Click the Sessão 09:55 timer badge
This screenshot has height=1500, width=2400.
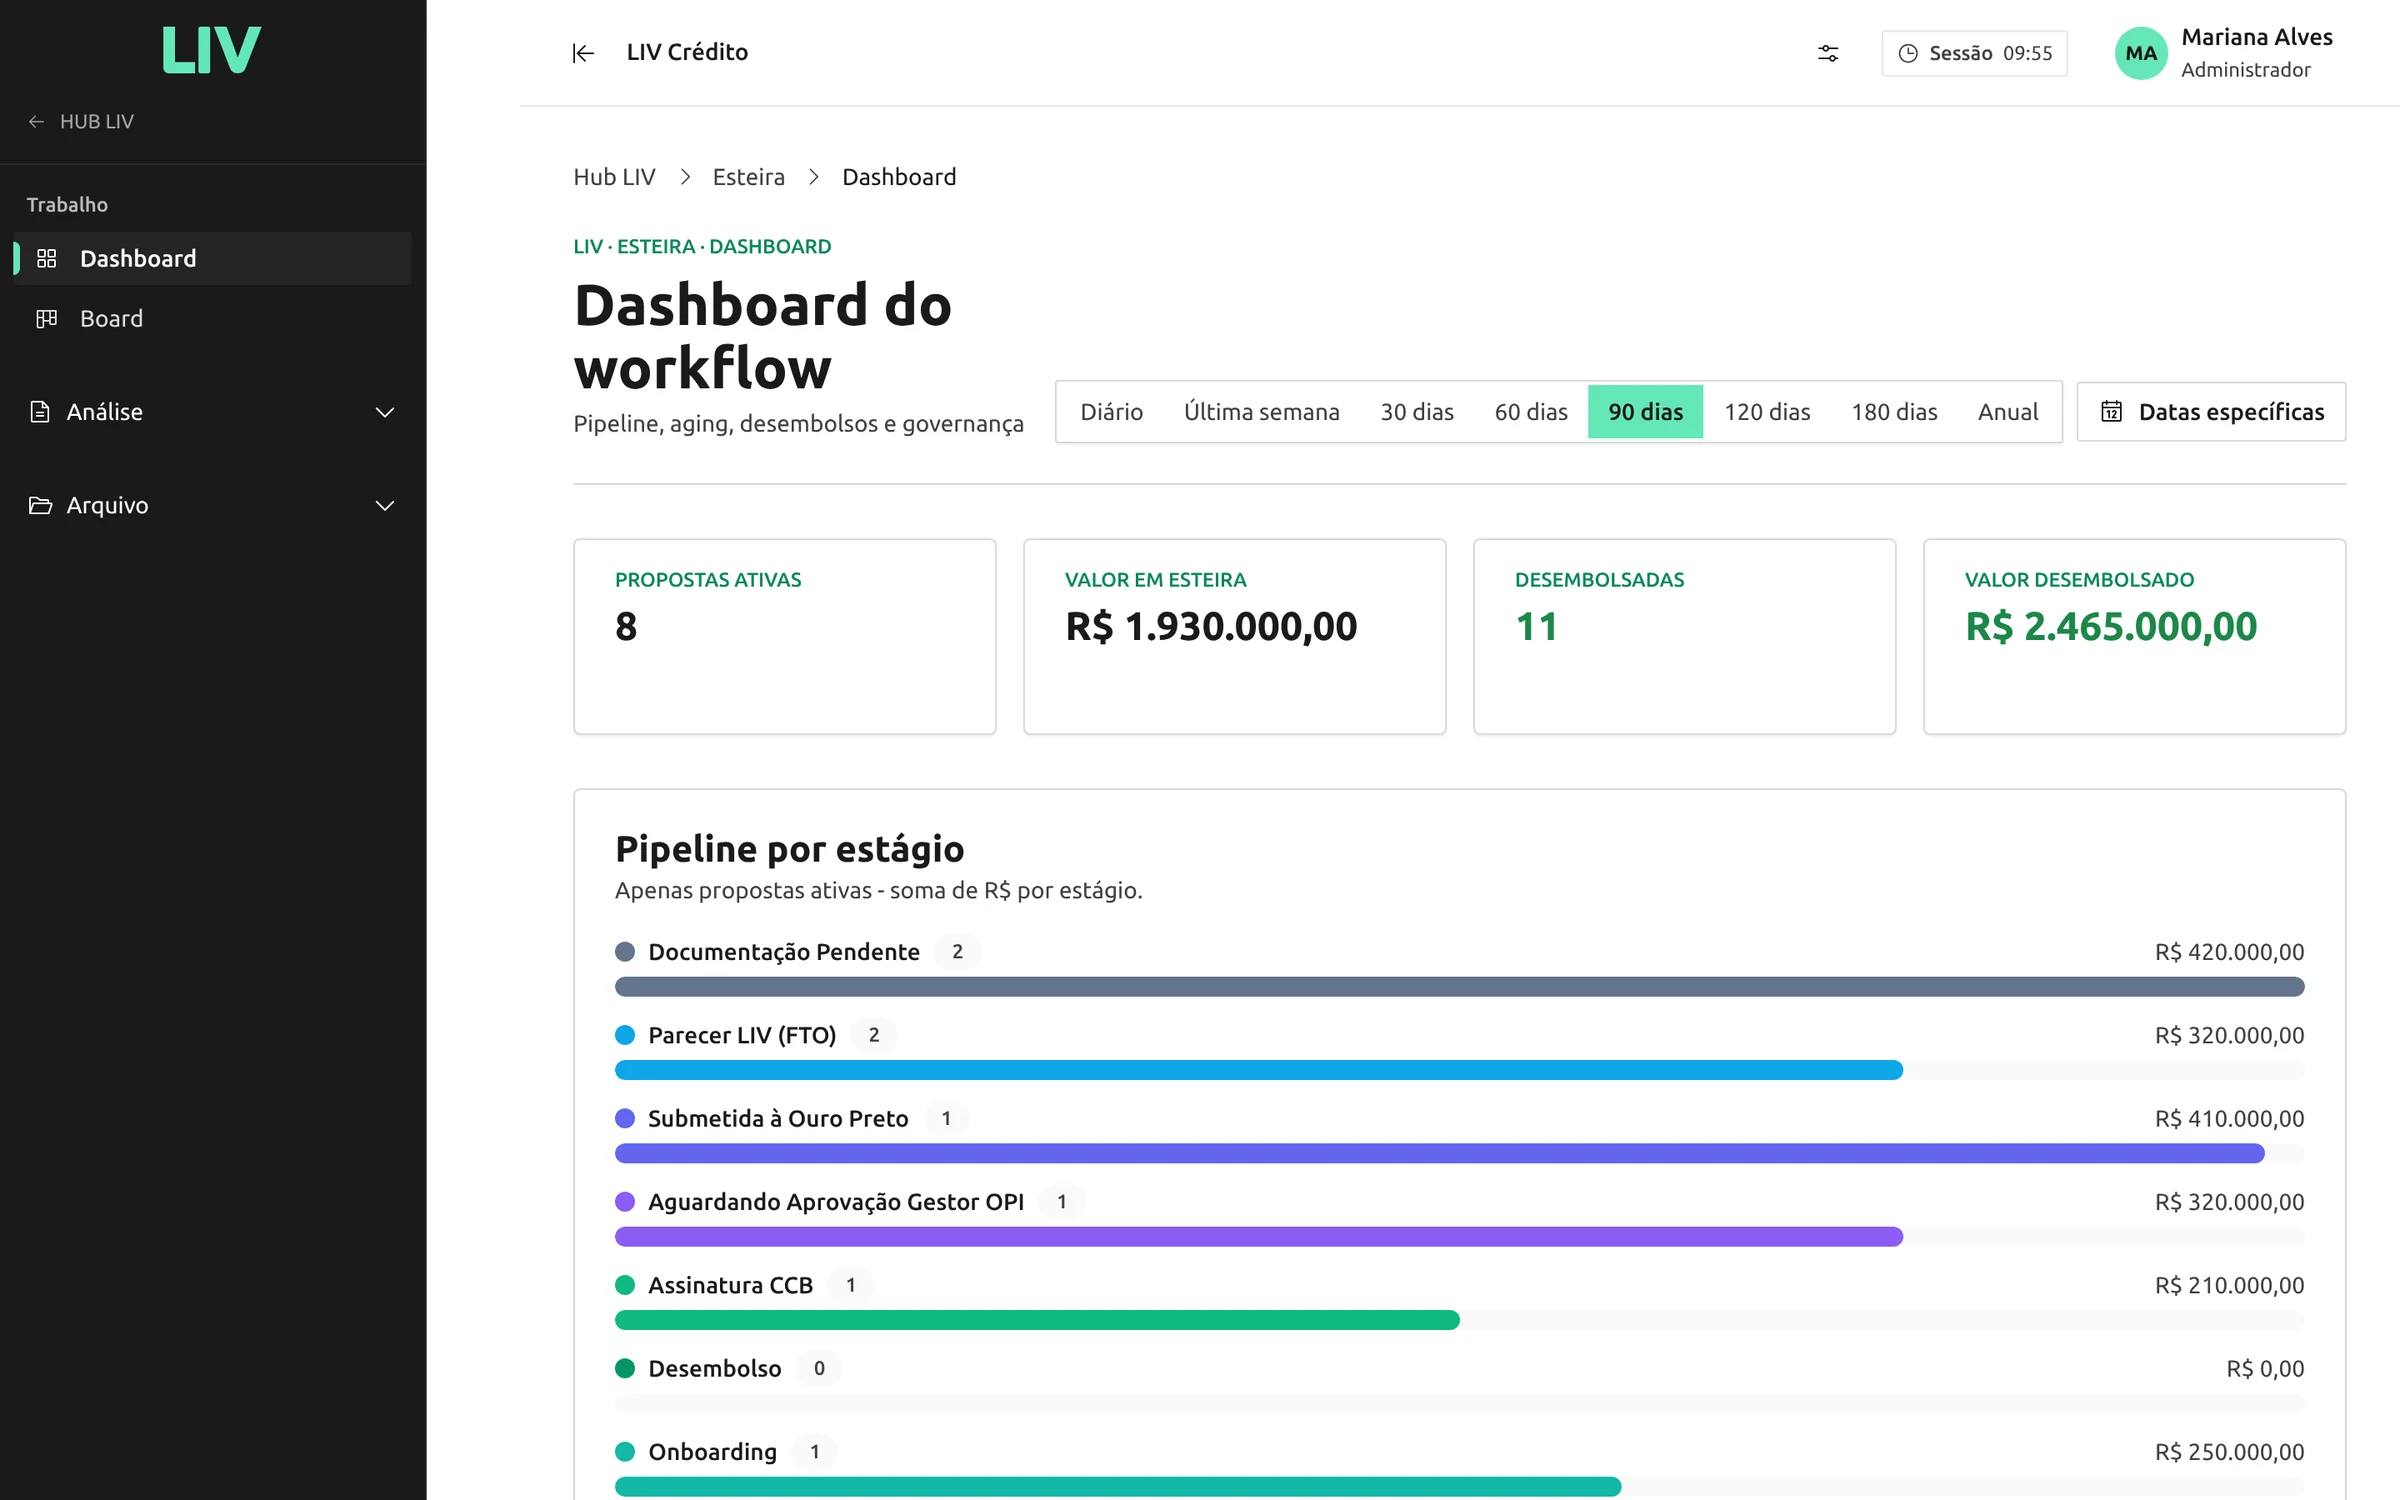tap(1974, 53)
